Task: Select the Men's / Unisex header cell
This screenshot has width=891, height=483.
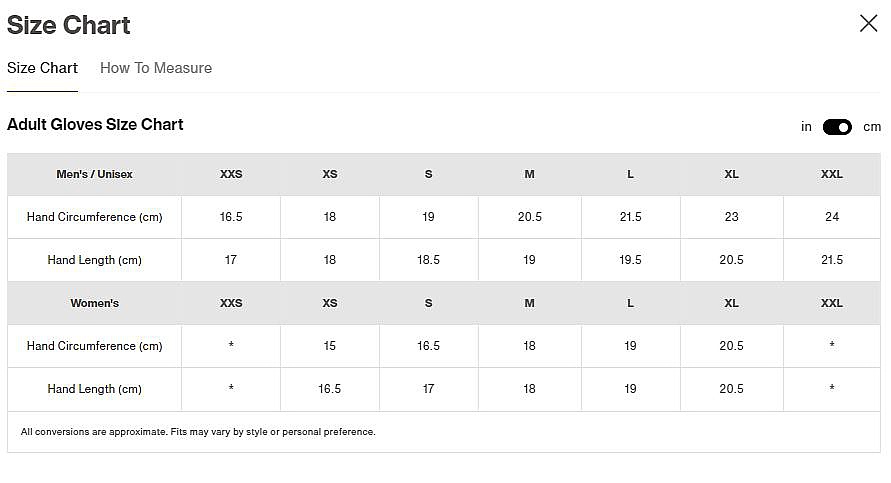Action: coord(94,174)
